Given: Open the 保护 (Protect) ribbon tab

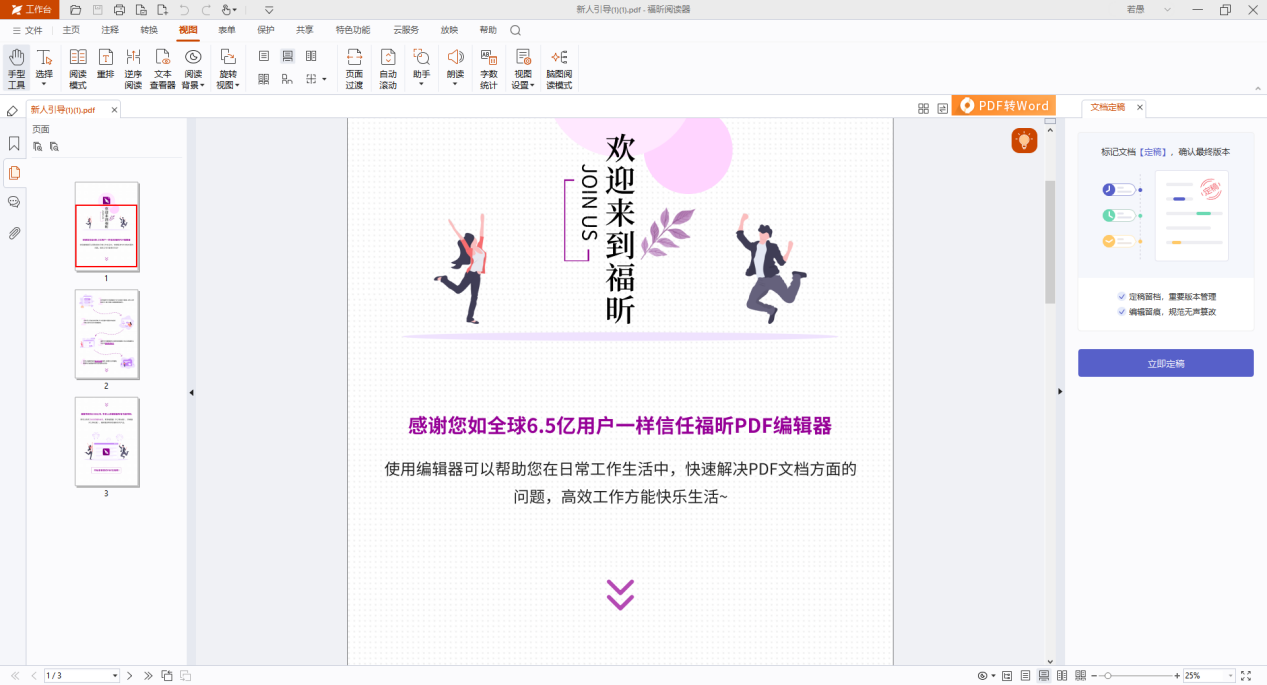Looking at the screenshot, I should click(x=266, y=30).
